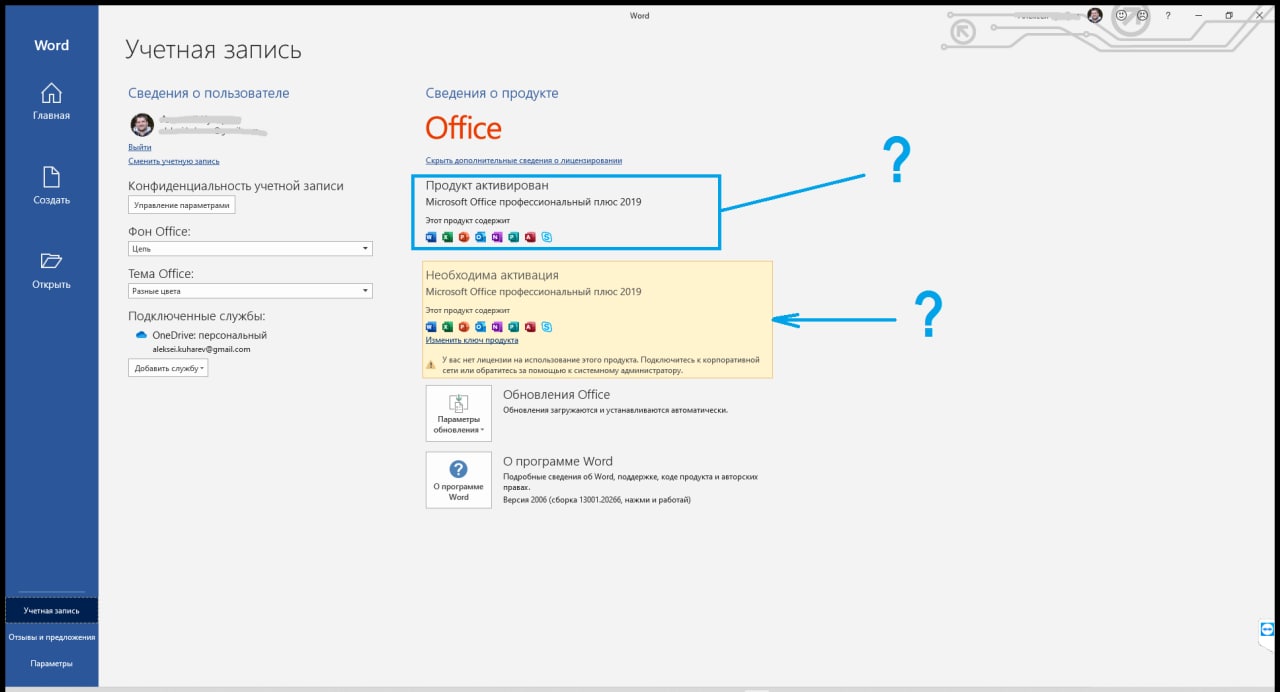Restore down the Word window

pyautogui.click(x=1229, y=15)
